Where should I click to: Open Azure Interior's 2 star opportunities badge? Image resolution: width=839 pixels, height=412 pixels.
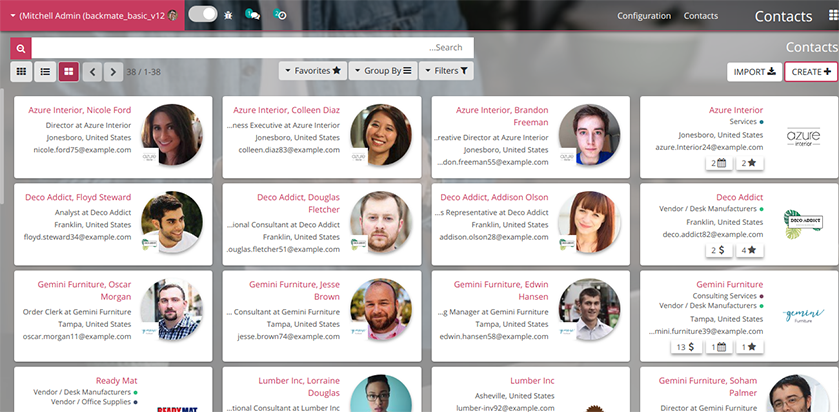pyautogui.click(x=750, y=163)
